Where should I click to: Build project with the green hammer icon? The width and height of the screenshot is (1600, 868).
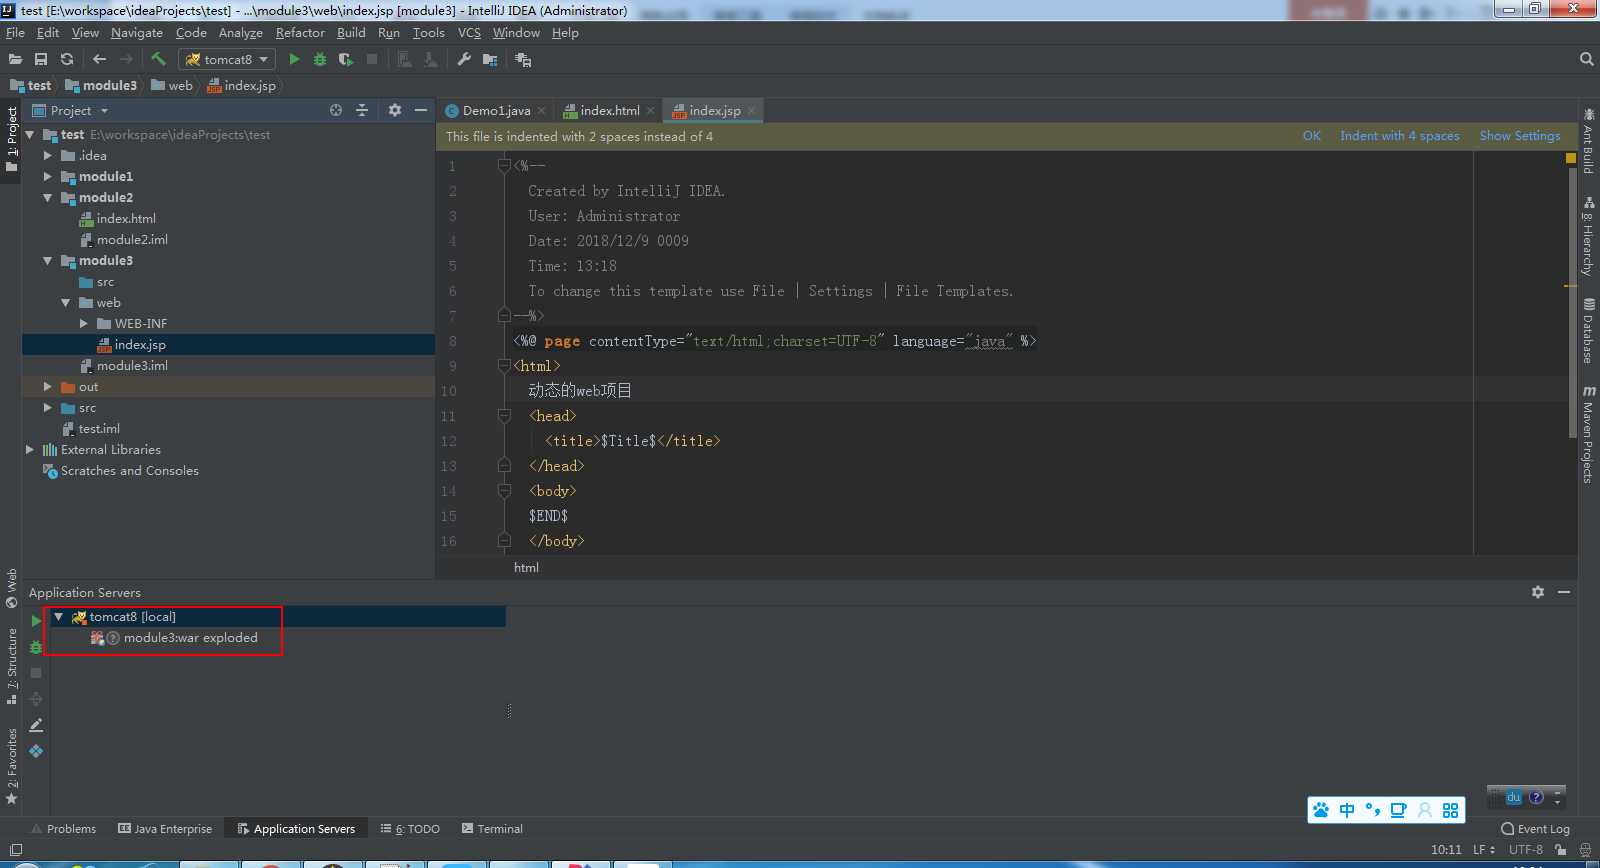pos(158,59)
